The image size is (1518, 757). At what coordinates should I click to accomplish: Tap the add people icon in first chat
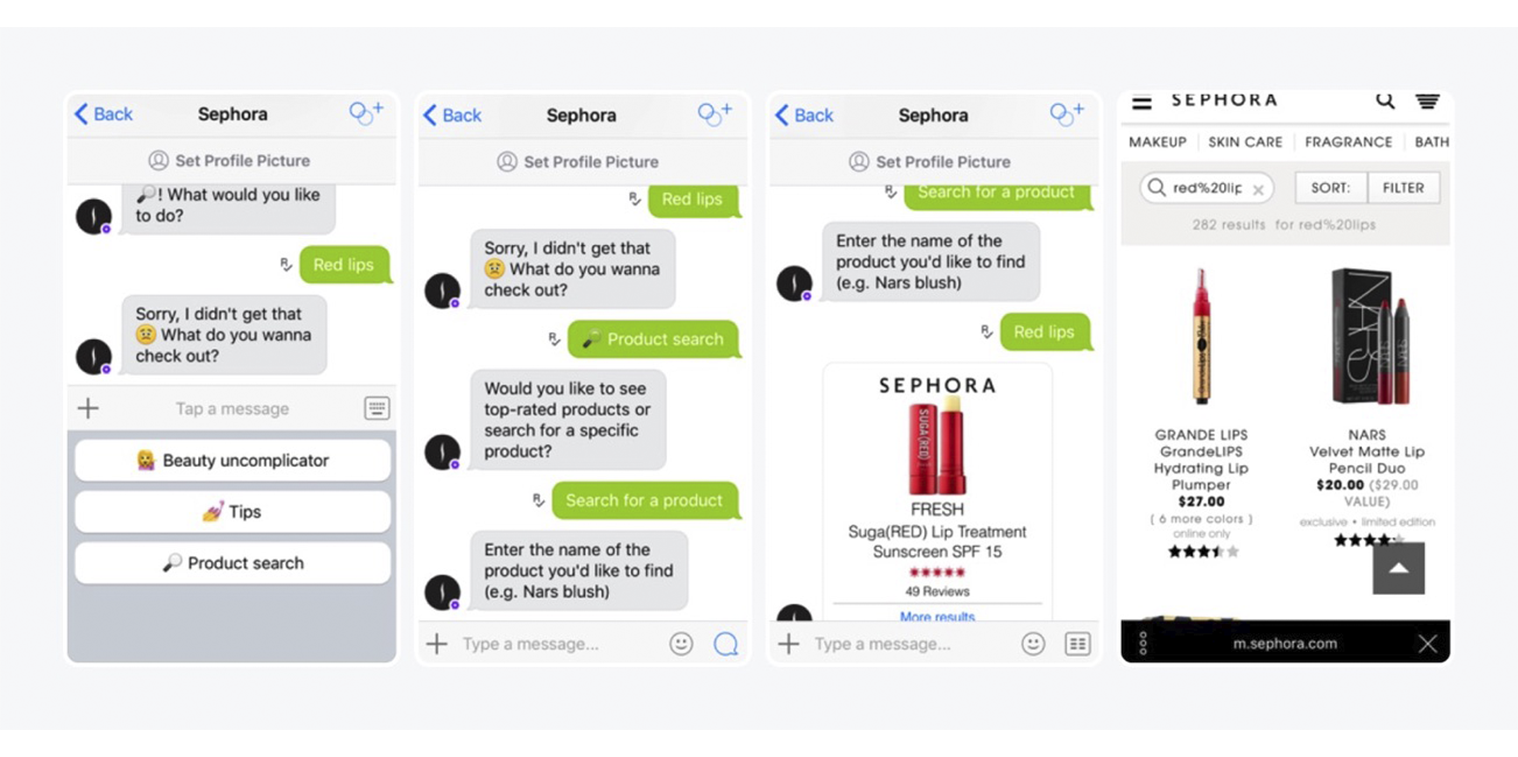click(x=365, y=113)
